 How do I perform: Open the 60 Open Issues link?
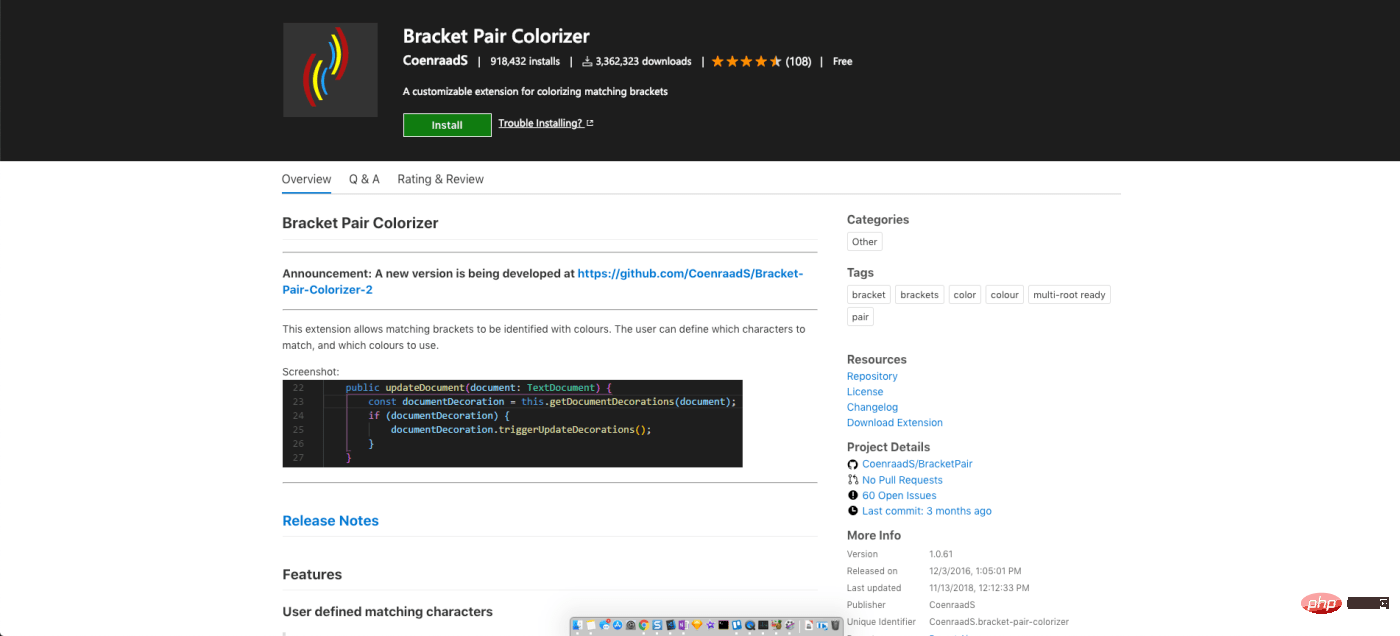pos(899,495)
